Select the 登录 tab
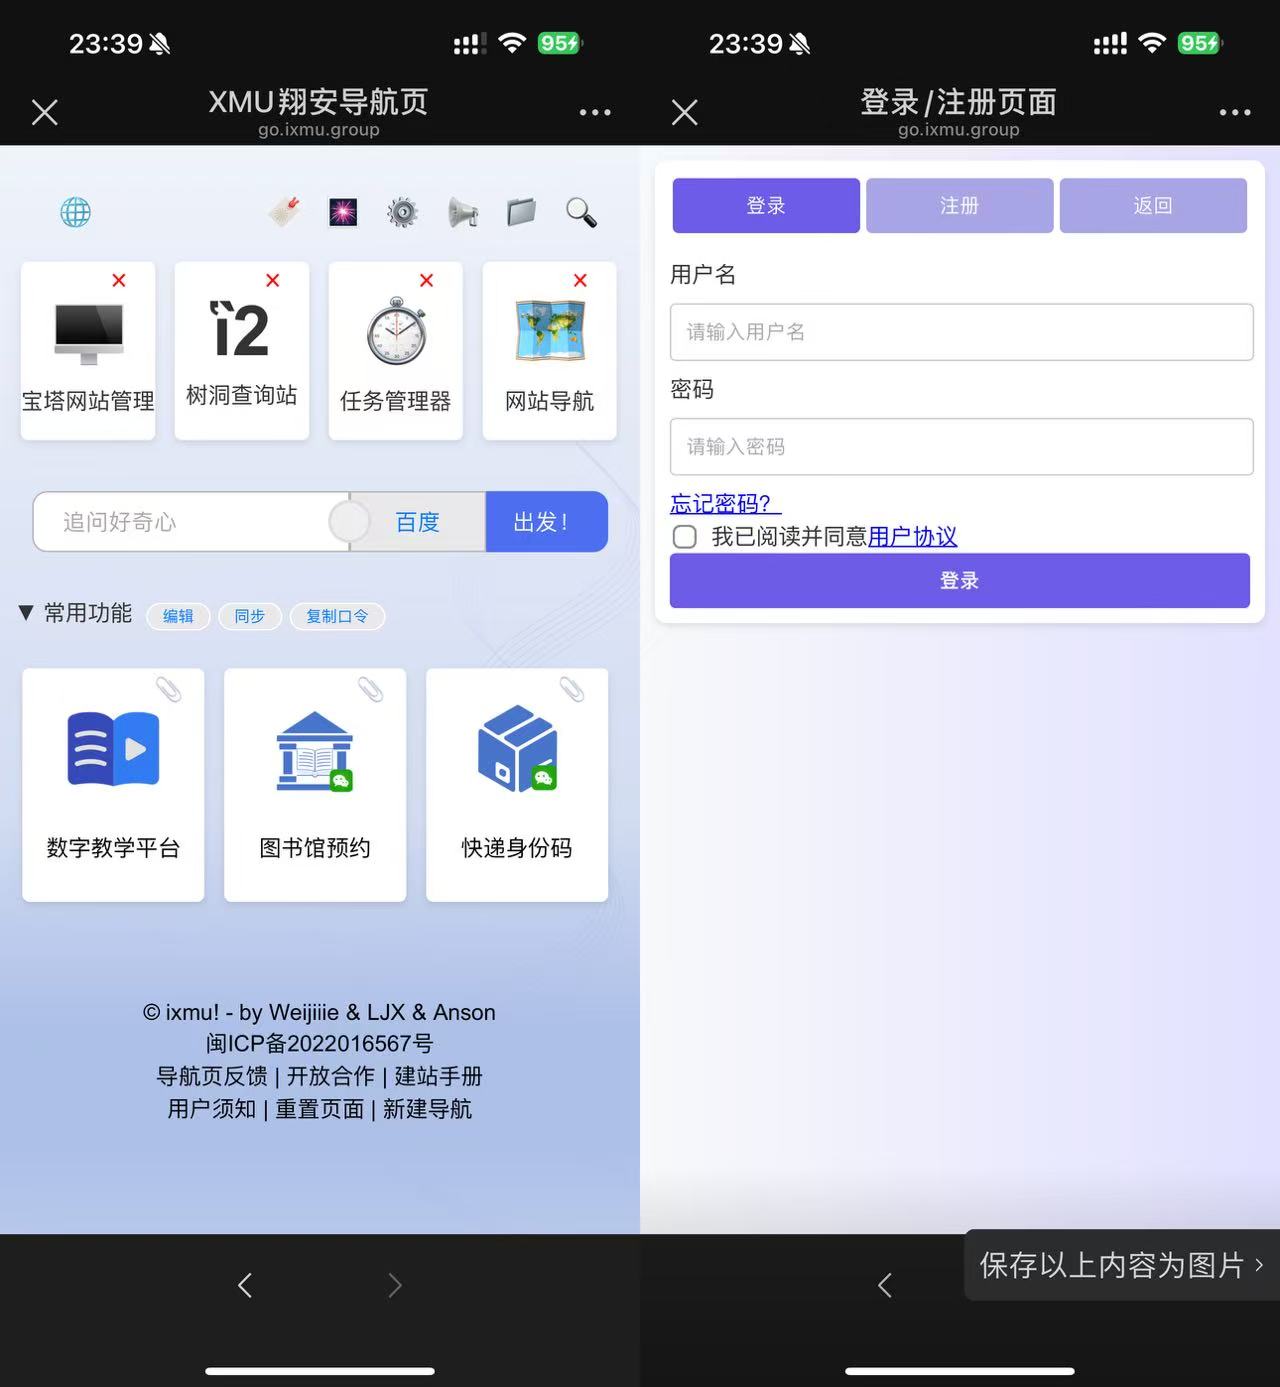Image resolution: width=1280 pixels, height=1387 pixels. [765, 205]
